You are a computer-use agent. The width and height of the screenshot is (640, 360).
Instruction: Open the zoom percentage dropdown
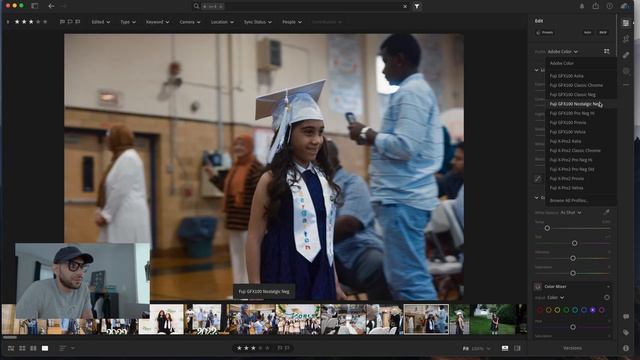(x=481, y=348)
